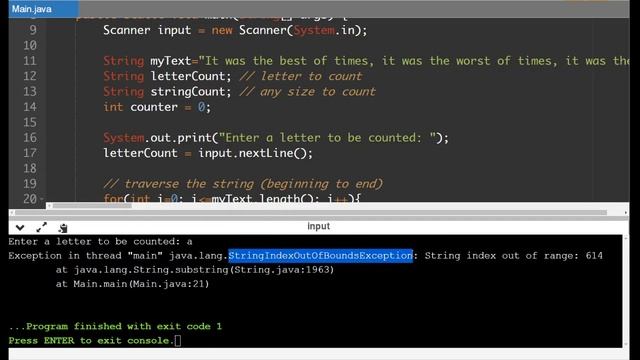Viewport: 640px width, 360px height.
Task: Click the input console tab label
Action: coord(318,226)
